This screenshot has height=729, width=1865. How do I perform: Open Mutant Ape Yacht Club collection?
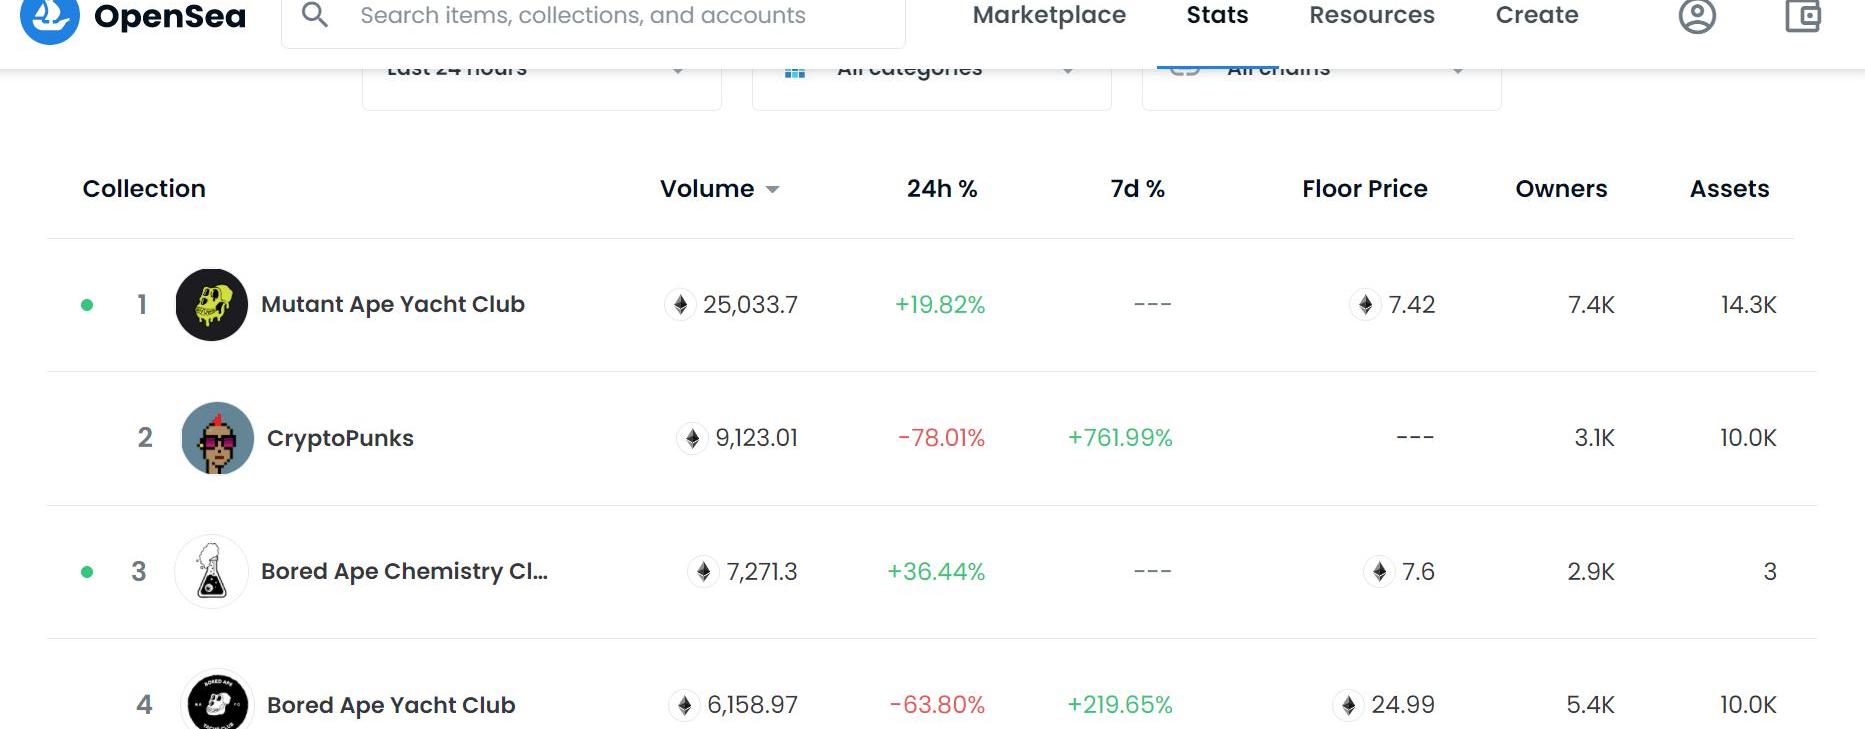click(x=393, y=305)
